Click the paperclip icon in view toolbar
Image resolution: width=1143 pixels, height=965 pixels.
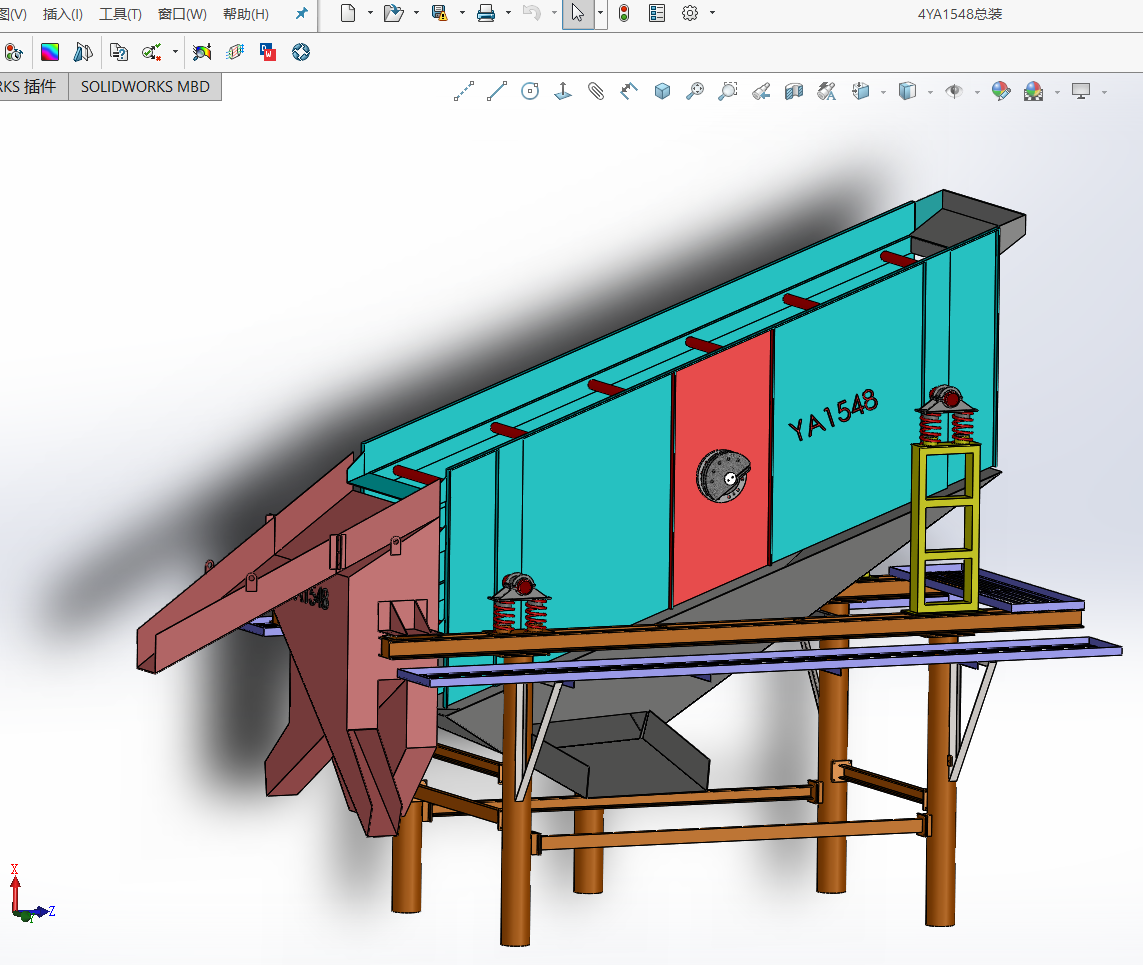pyautogui.click(x=596, y=92)
